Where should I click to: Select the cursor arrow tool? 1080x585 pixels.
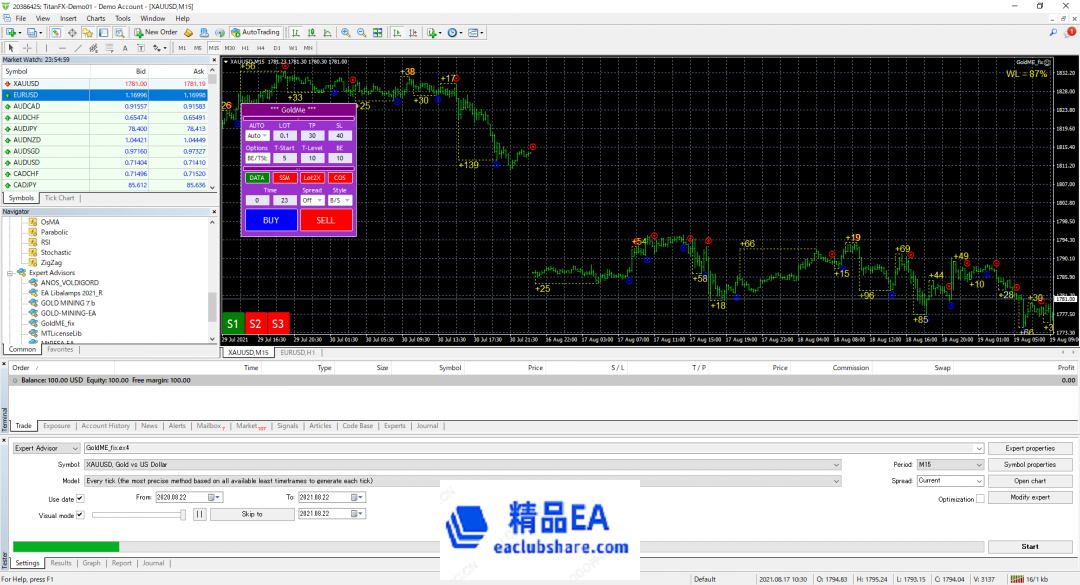11,48
